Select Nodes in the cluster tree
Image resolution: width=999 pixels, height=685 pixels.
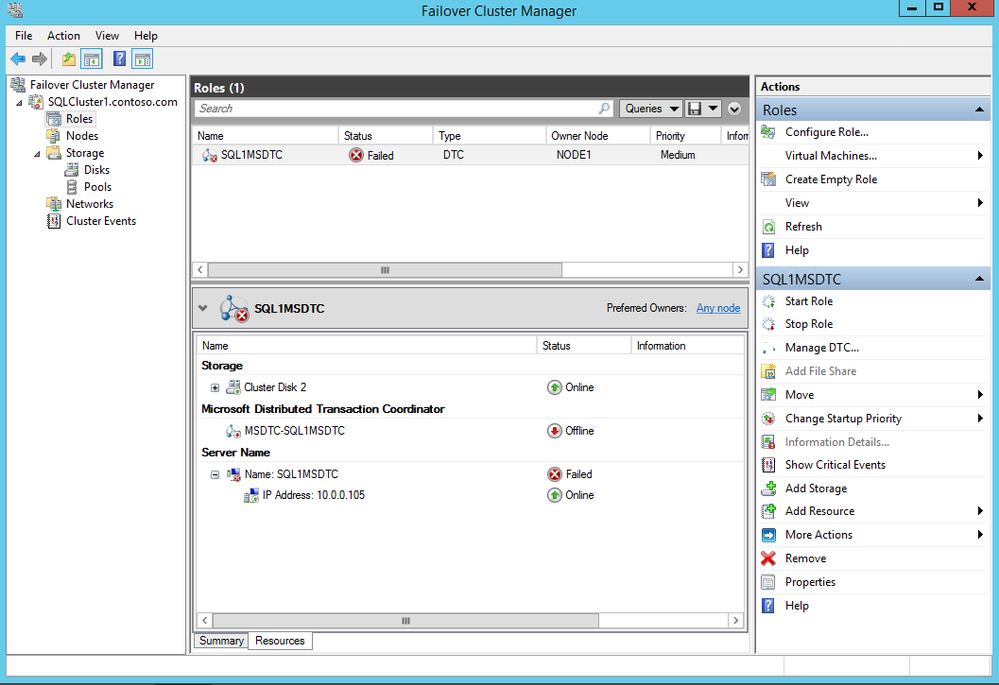[x=82, y=136]
